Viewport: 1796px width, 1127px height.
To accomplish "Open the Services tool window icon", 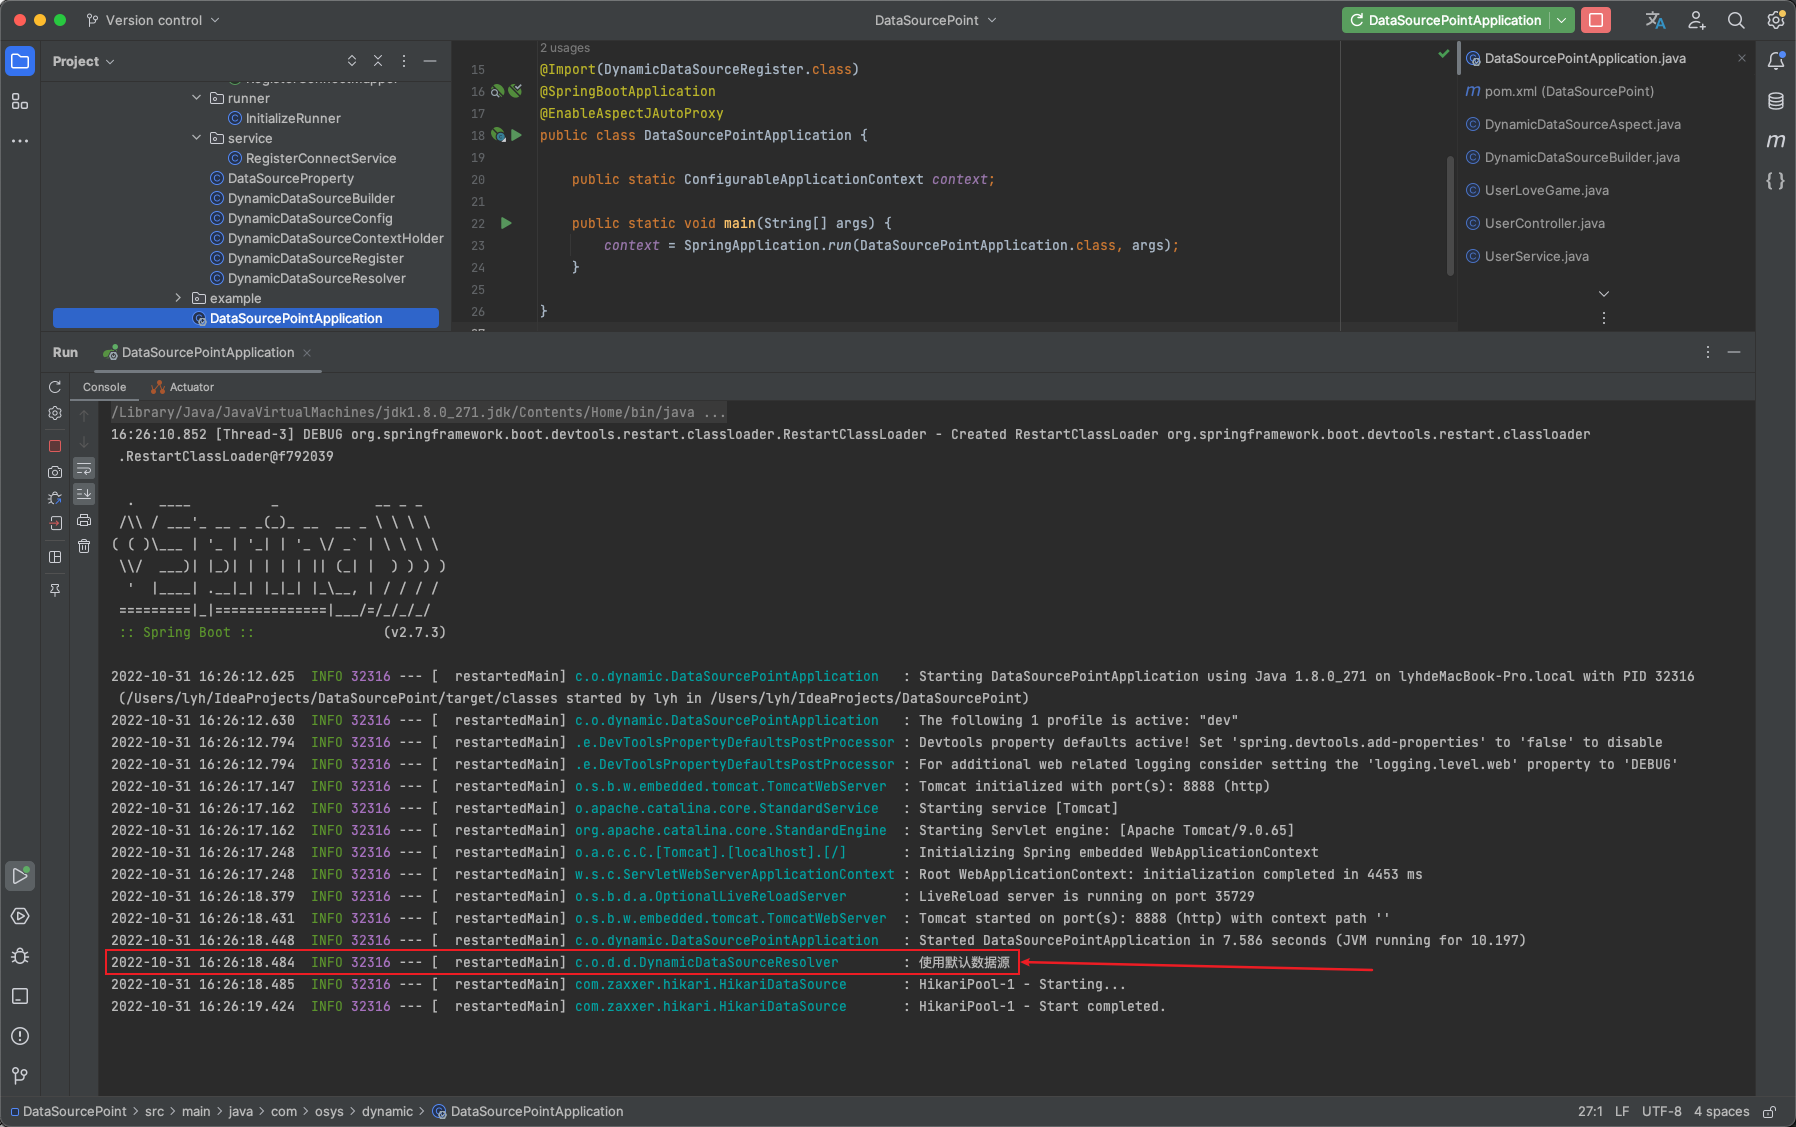I will tap(20, 916).
